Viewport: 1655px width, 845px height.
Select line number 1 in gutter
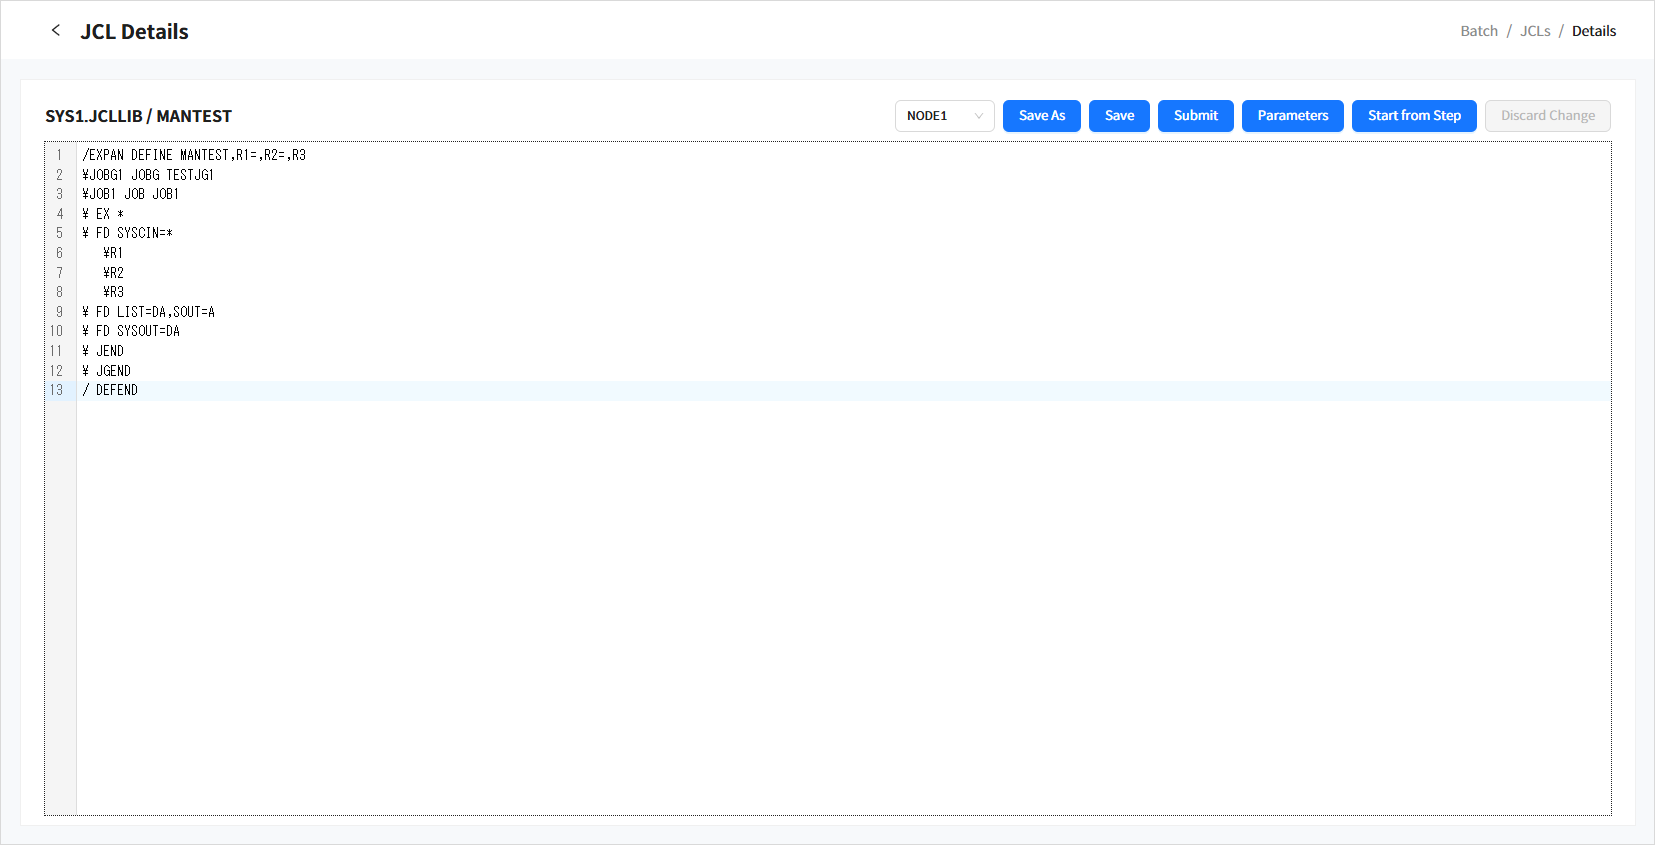click(x=59, y=155)
